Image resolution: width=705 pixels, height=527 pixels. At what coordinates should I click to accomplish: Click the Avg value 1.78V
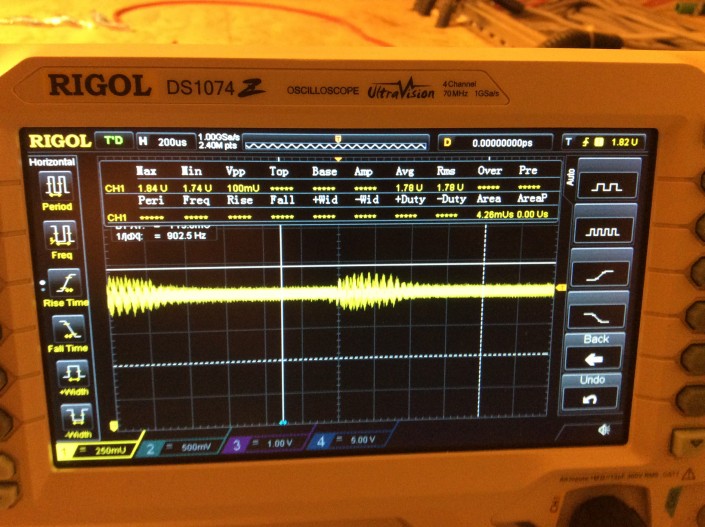point(409,187)
